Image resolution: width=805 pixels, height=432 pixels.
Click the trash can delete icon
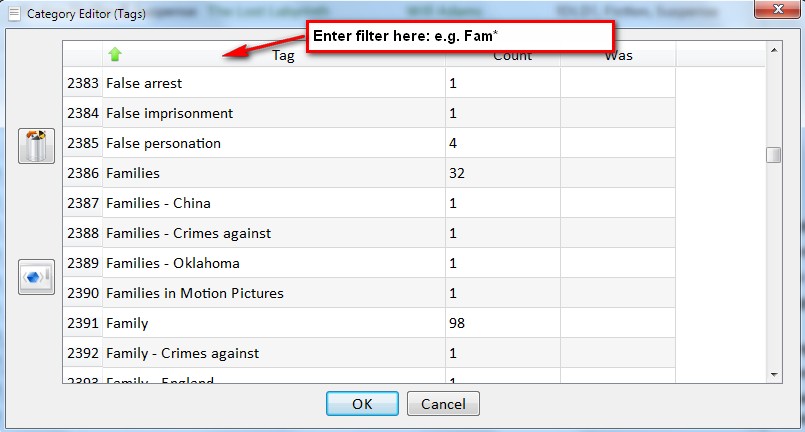click(x=36, y=146)
